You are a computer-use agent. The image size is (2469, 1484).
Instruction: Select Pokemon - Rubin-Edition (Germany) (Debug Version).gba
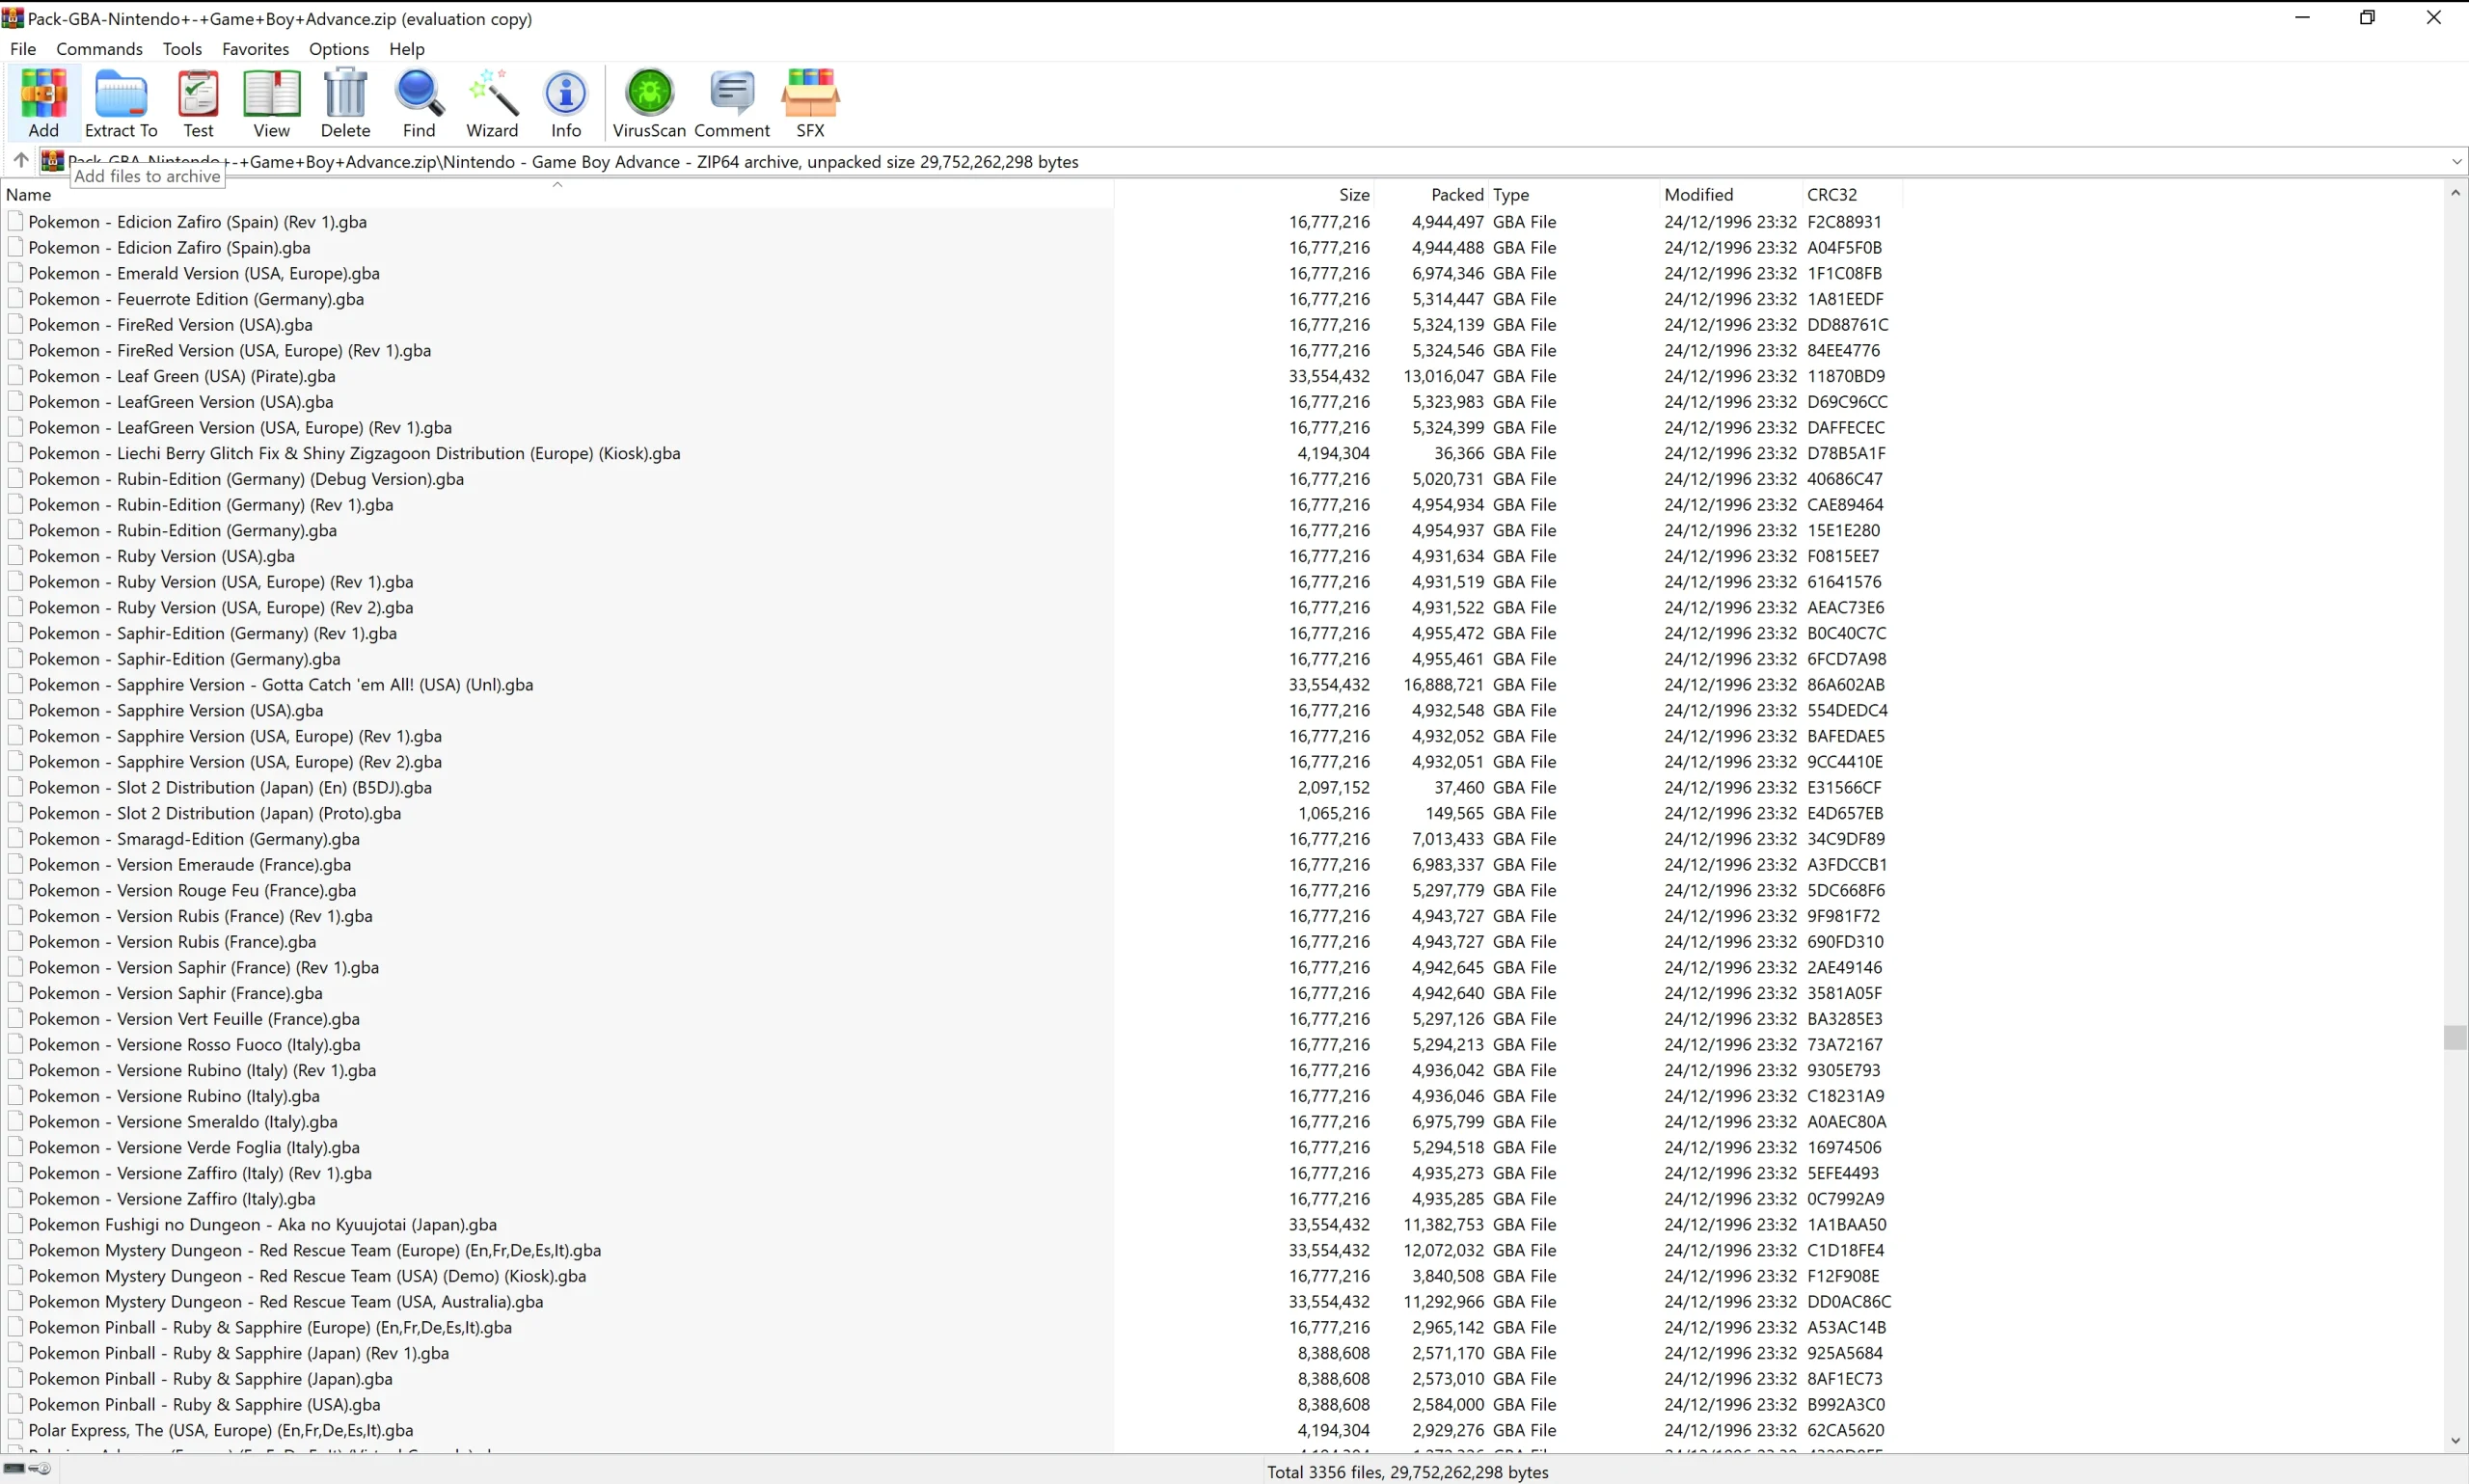pyautogui.click(x=246, y=479)
